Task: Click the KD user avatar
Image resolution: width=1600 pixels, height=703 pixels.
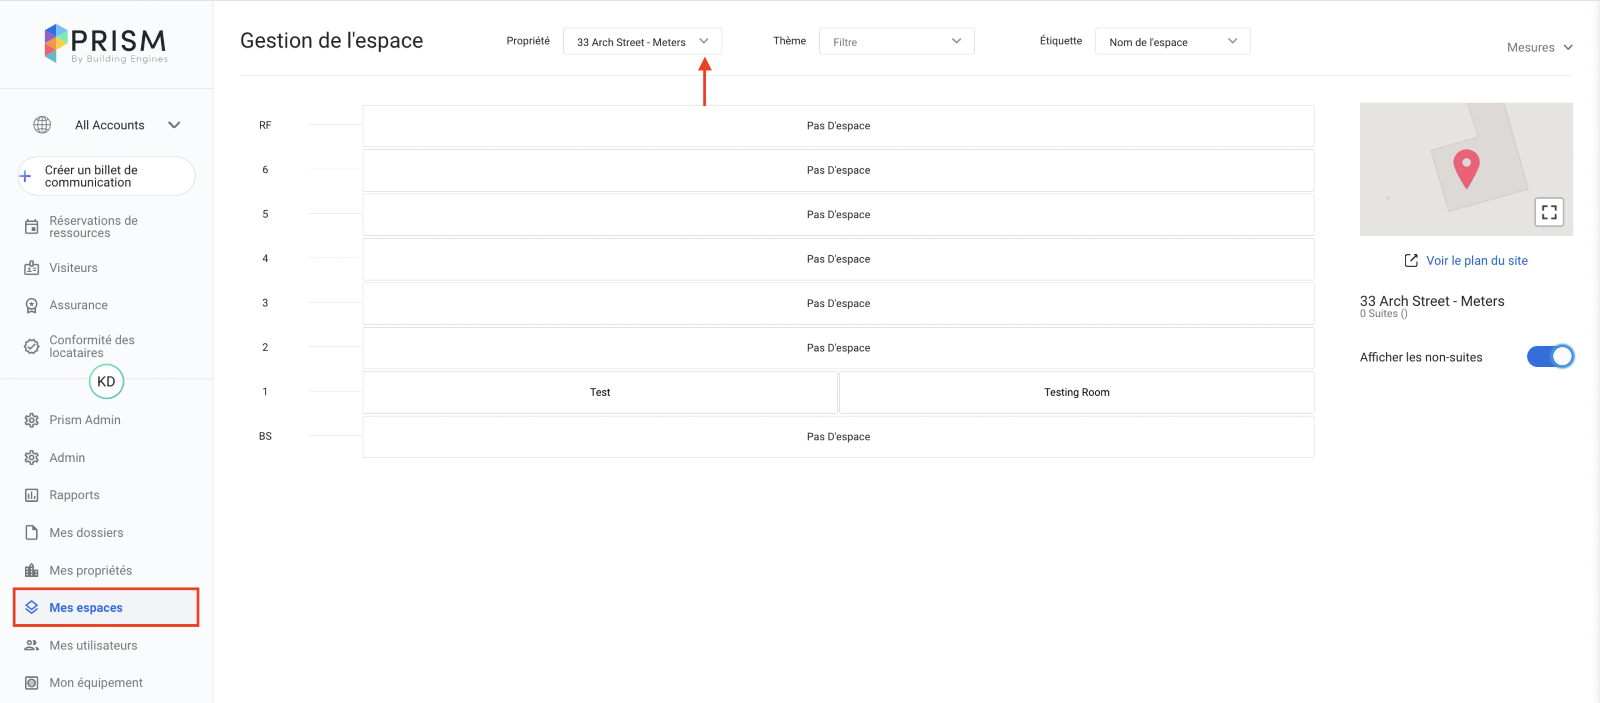Action: coord(106,382)
